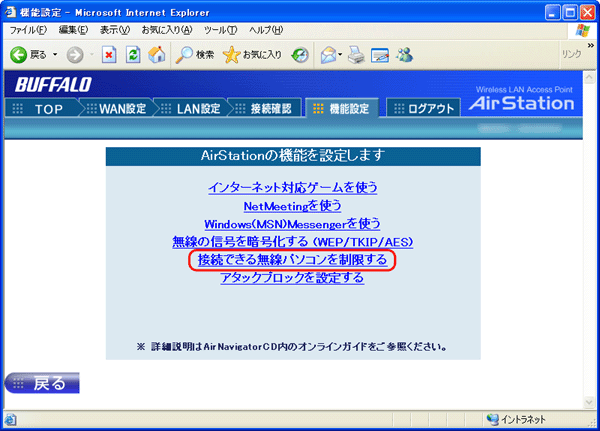The height and width of the screenshot is (431, 600).
Task: Click the BUFFALO logo
Action: click(54, 85)
